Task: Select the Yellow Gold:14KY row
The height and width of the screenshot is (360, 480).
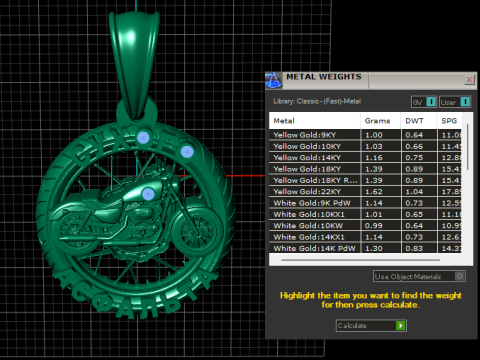Action: point(365,158)
